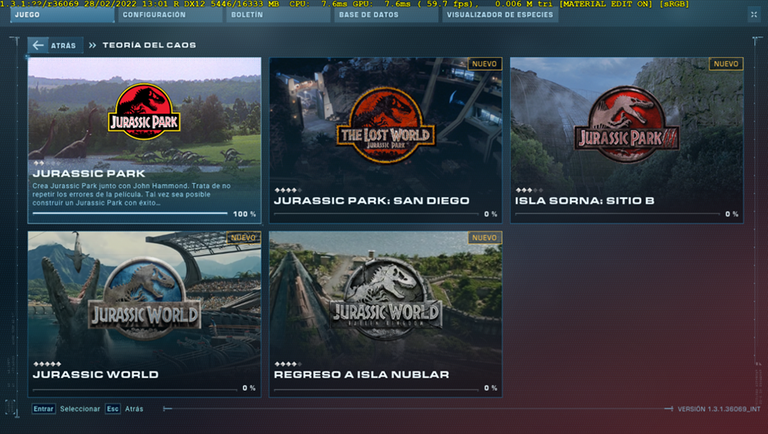The height and width of the screenshot is (434, 768).
Task: Click the Atrás label beside Esc
Action: click(x=134, y=409)
